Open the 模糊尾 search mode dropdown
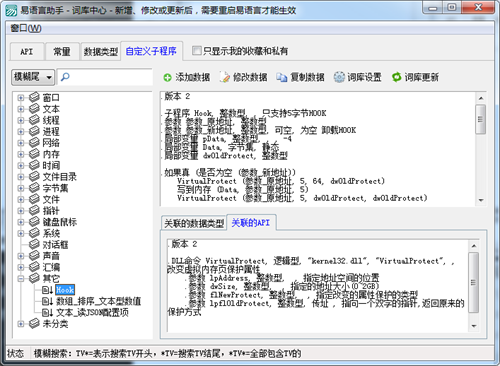Screen dimensions: 500x366 tap(33, 77)
